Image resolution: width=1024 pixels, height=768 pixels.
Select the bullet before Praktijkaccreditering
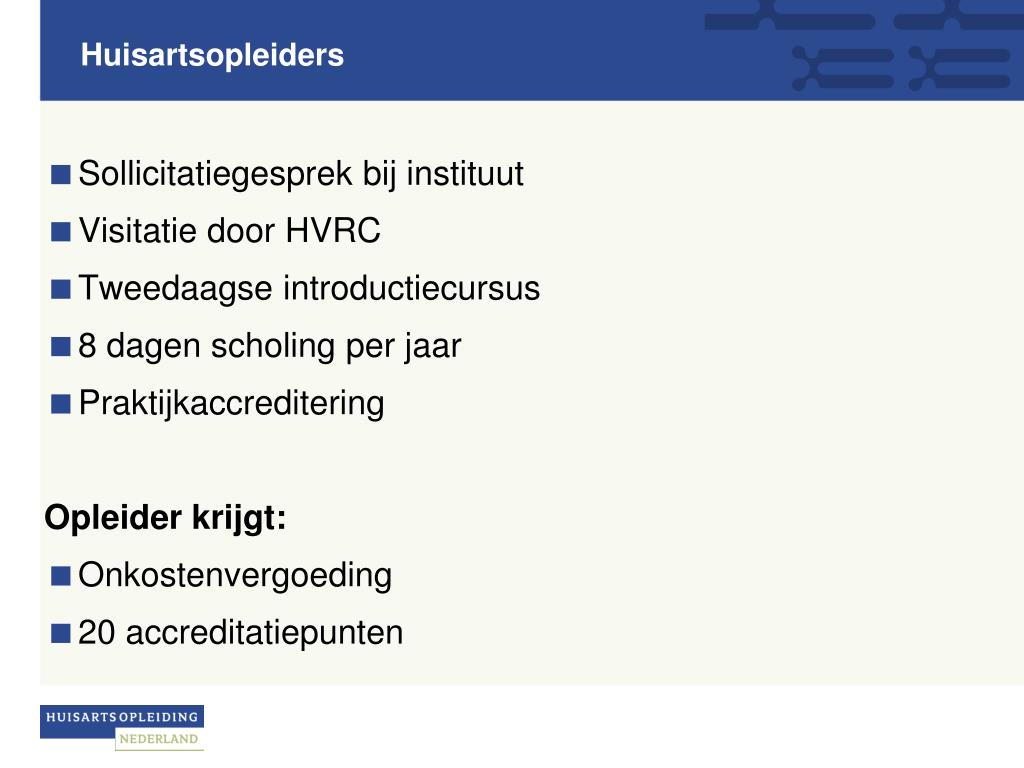point(61,404)
